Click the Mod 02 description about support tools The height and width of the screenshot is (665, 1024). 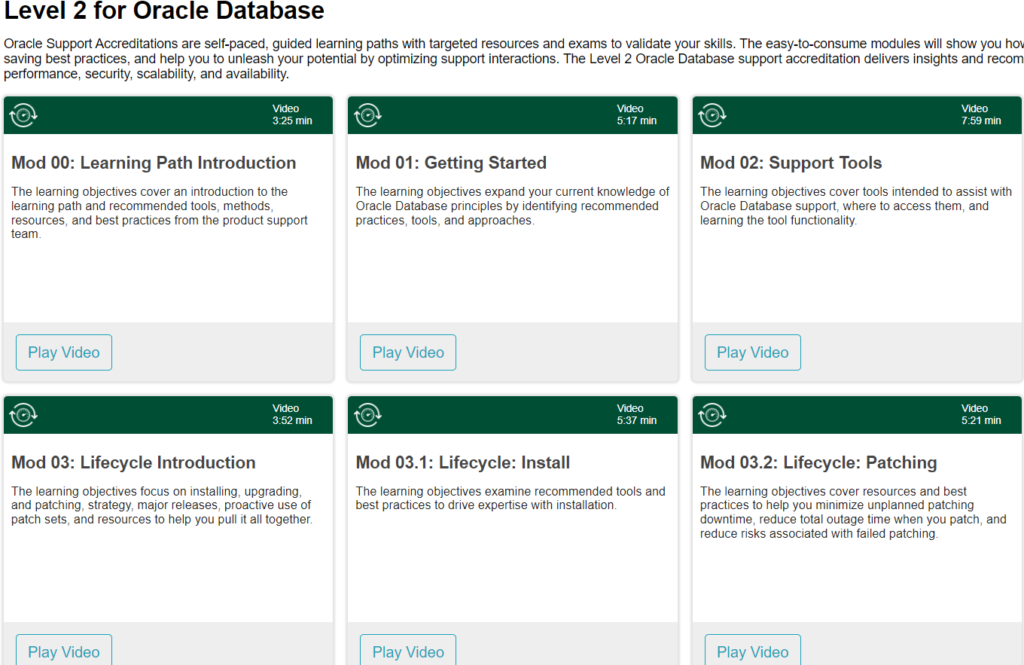pyautogui.click(x=856, y=206)
